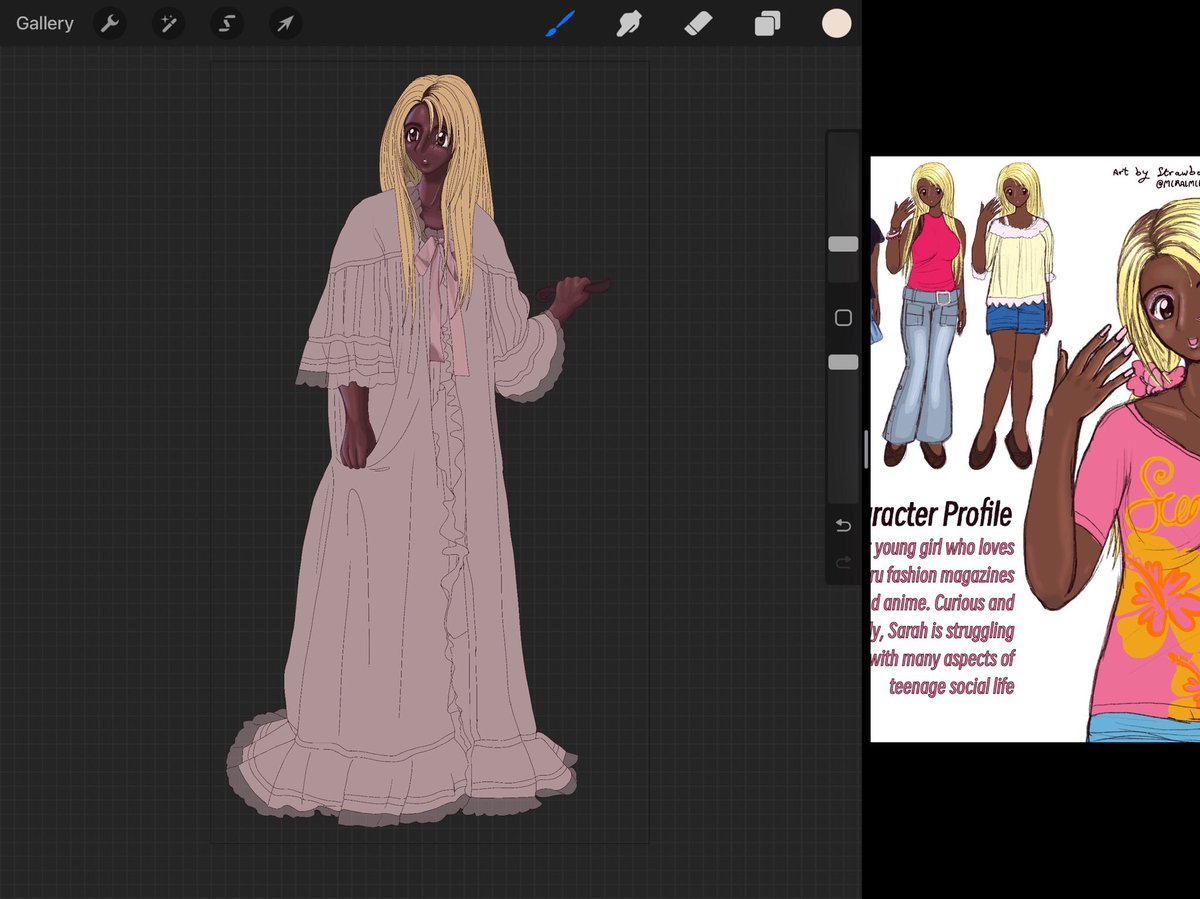
Task: Click the 'racter Profile' heading in reference
Action: pos(942,515)
